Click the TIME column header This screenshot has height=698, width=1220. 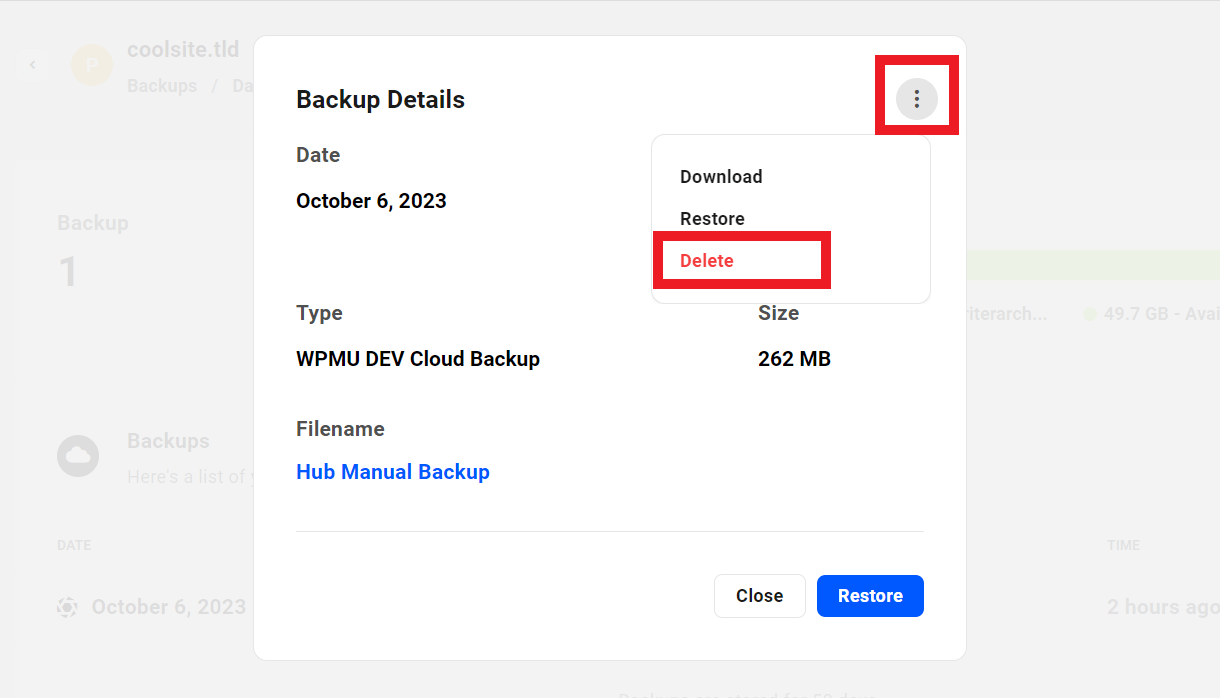tap(1123, 546)
